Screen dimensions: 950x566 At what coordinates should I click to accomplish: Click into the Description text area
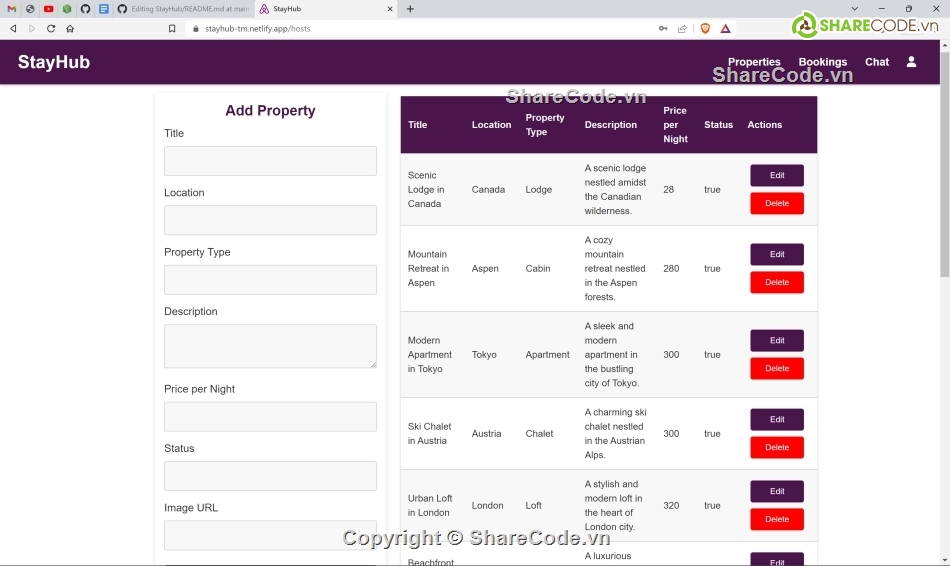tap(270, 346)
